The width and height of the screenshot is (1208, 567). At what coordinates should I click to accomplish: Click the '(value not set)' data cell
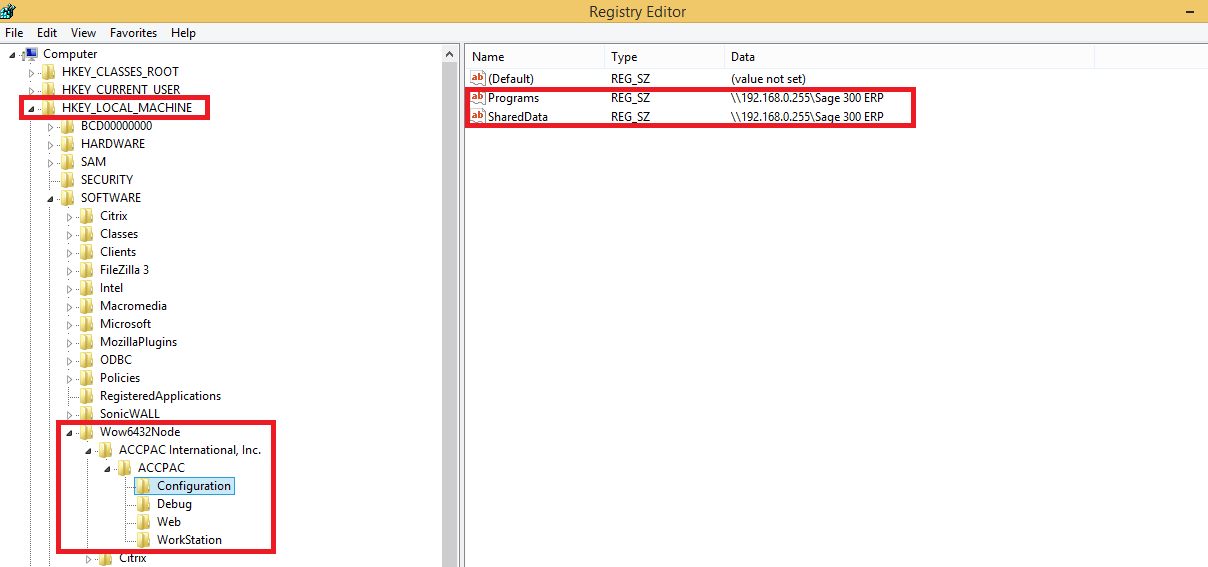[x=768, y=78]
